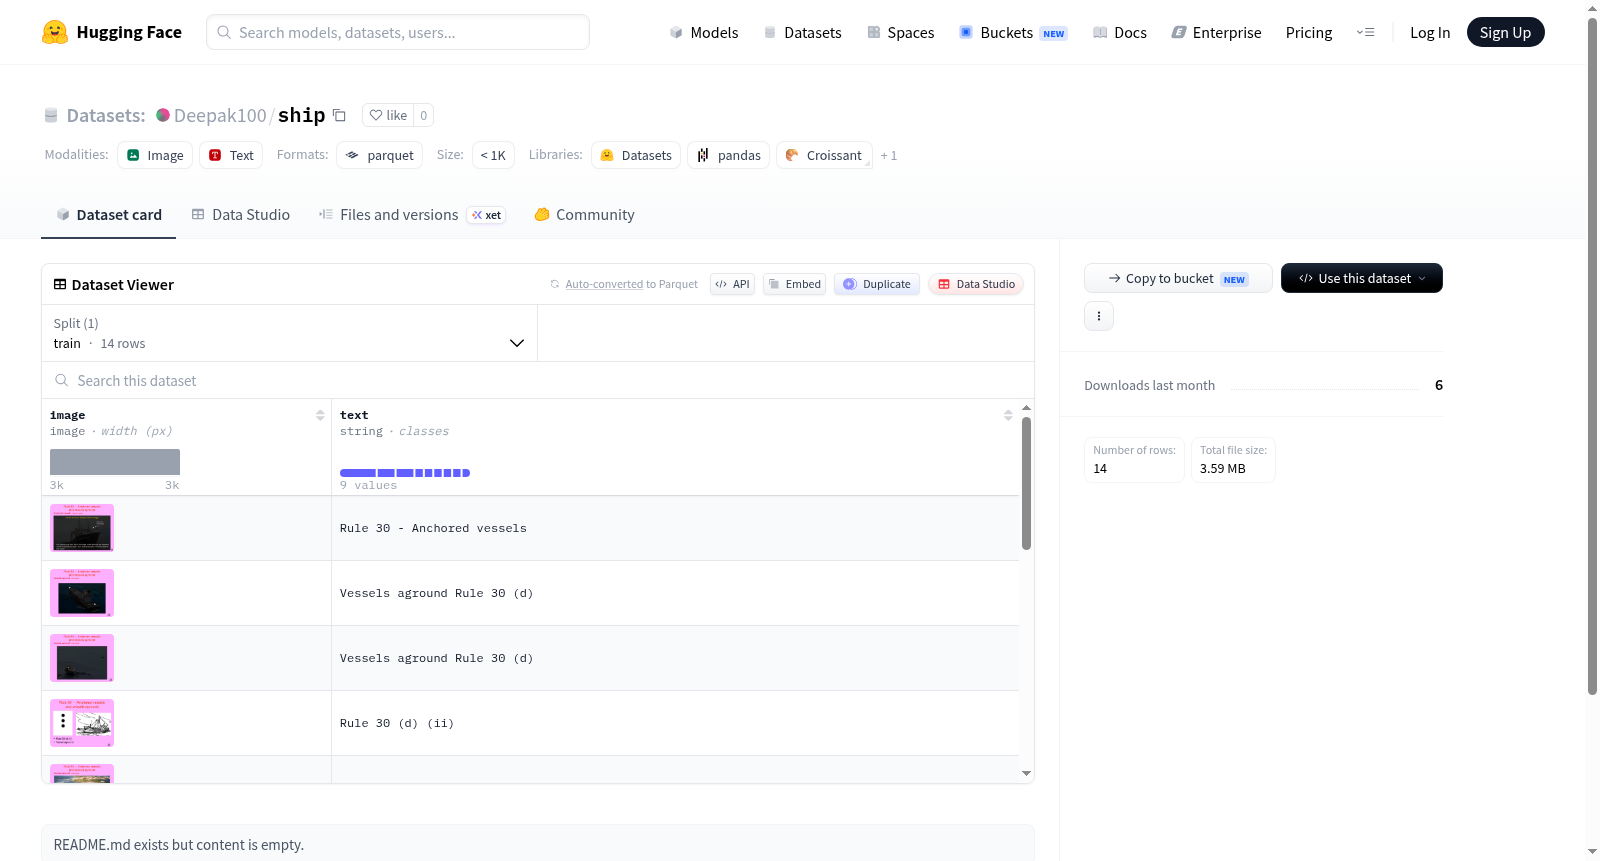The height and width of the screenshot is (861, 1600).
Task: Open the Text modality tag
Action: 231,155
